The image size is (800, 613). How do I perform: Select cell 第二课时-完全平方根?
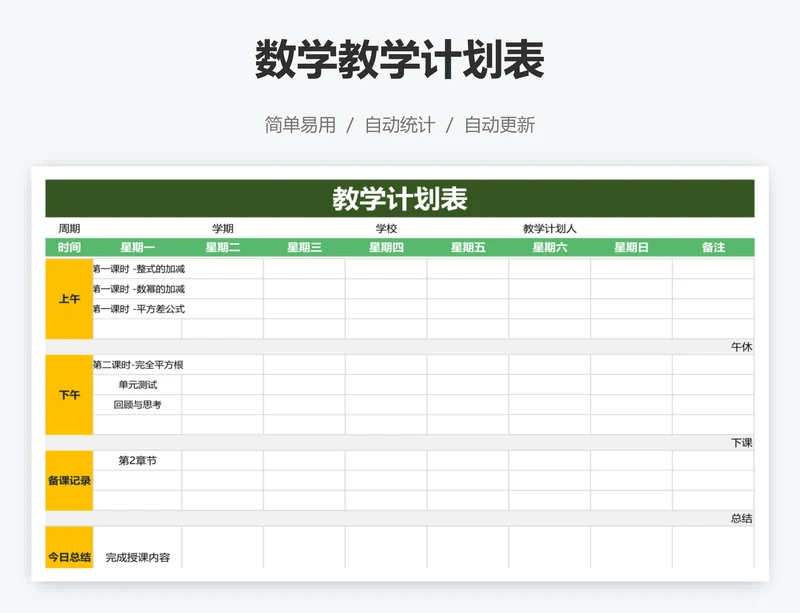(138, 365)
